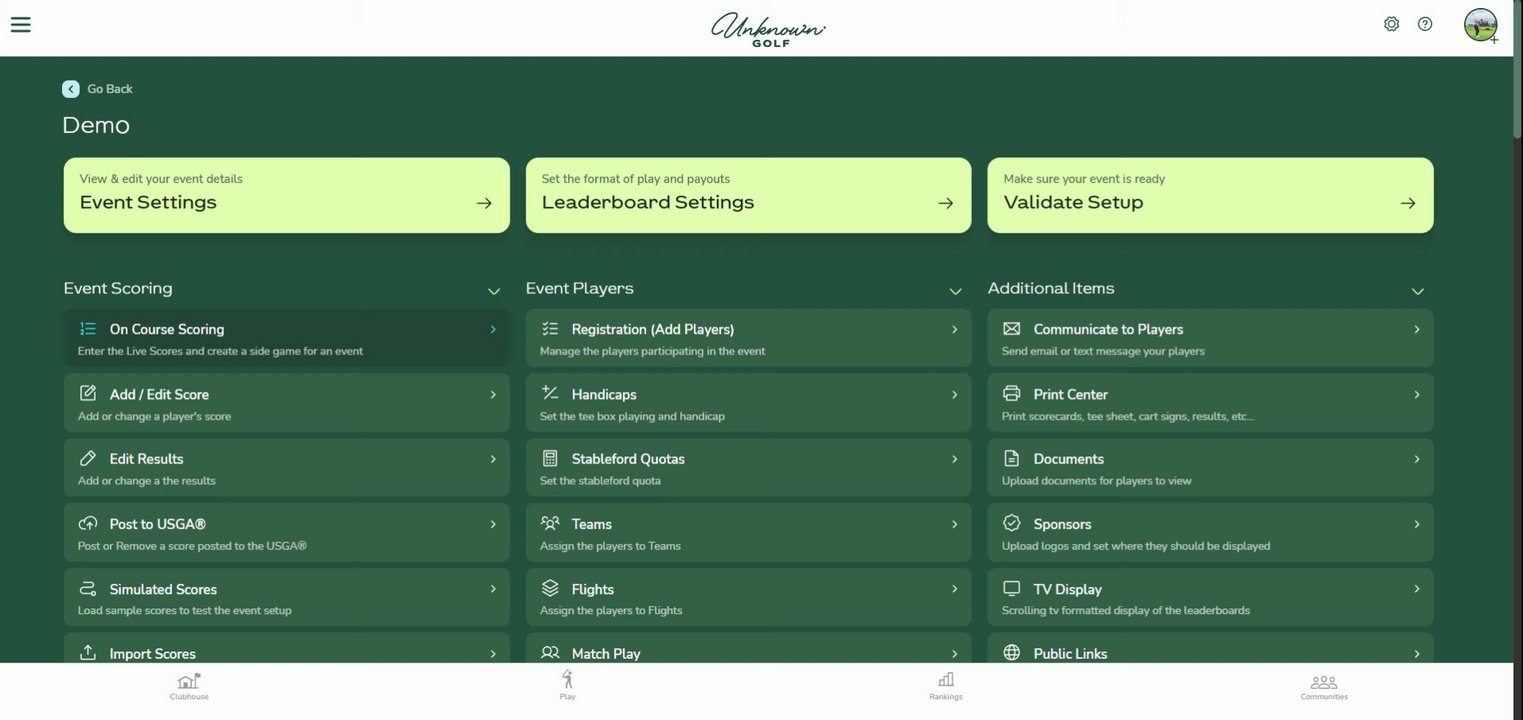Click the Simulated Scores icon
The image size is (1523, 720).
88,589
